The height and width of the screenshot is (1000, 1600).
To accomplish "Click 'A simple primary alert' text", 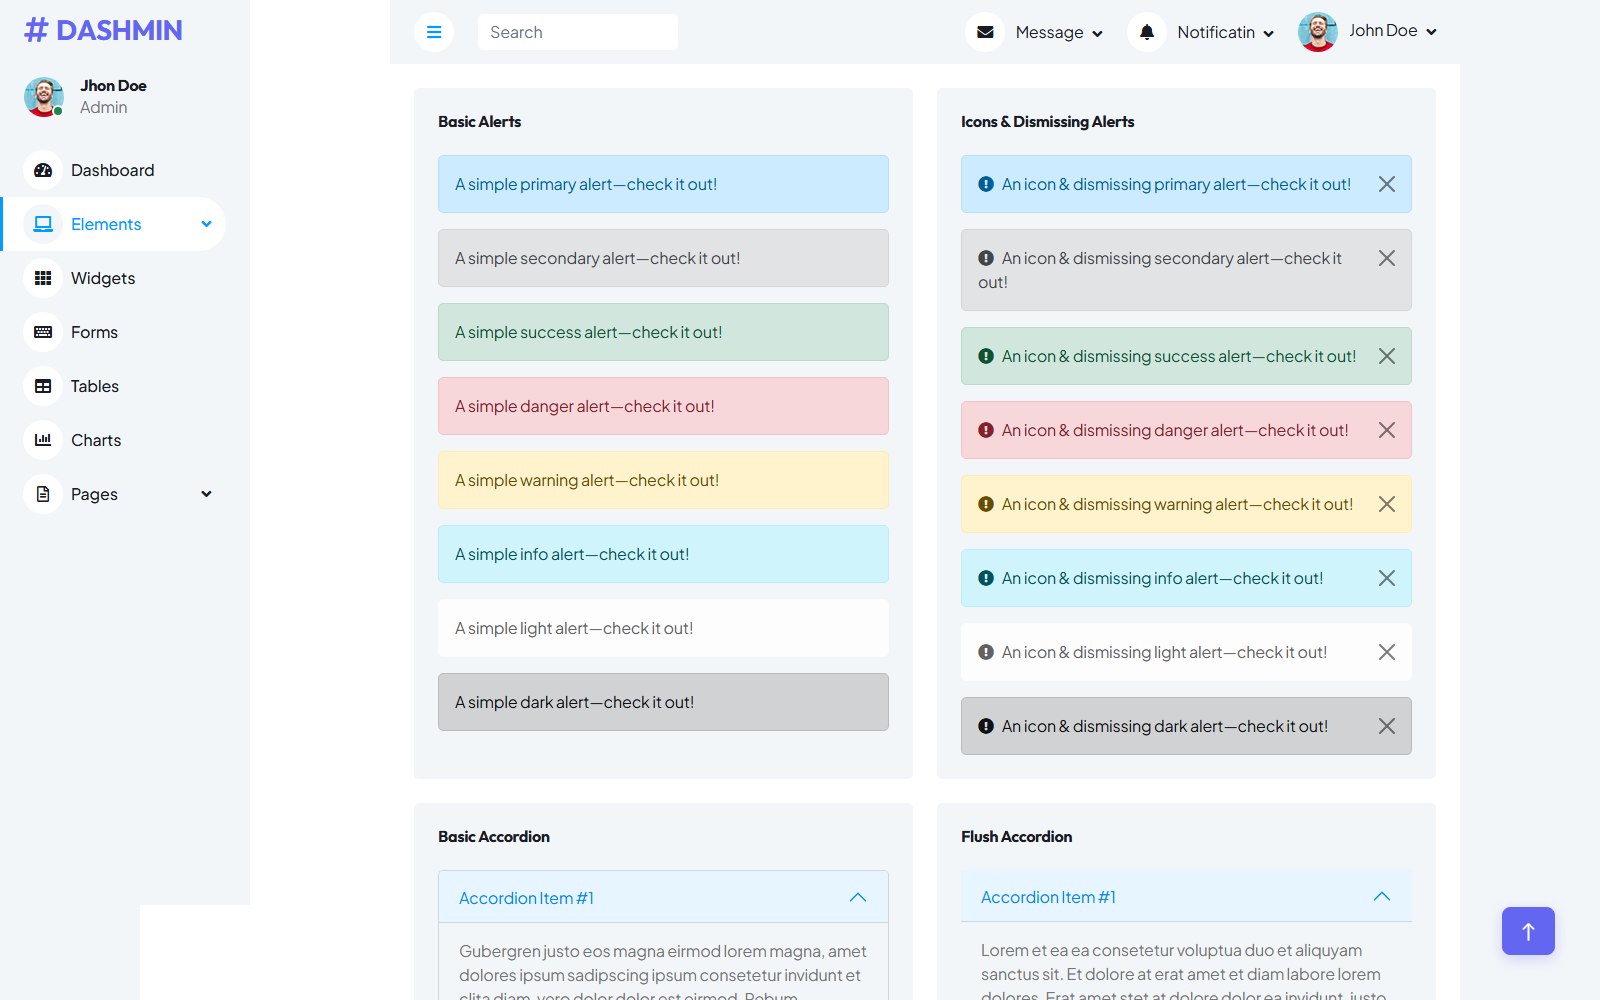I will (586, 184).
